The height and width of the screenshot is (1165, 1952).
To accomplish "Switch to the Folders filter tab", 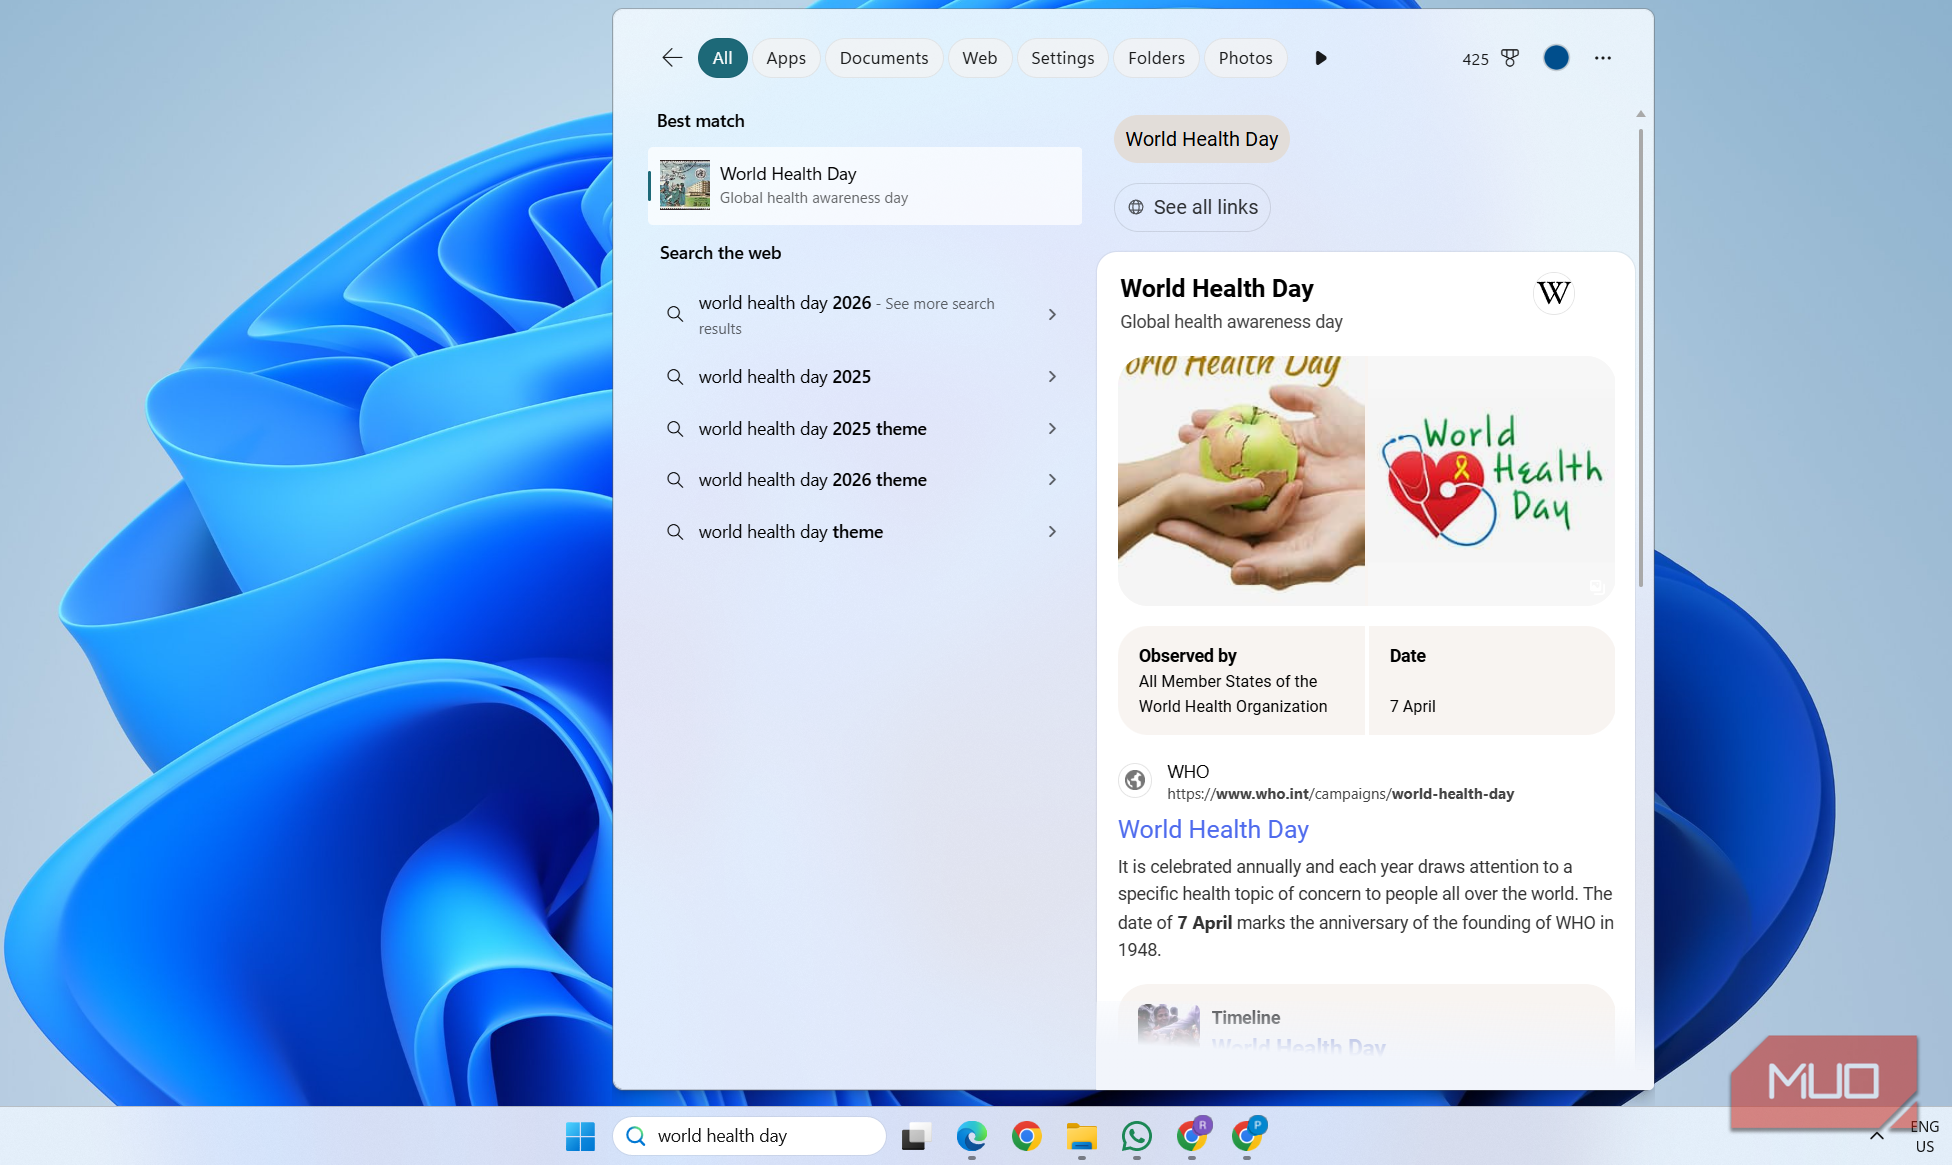I will click(1156, 58).
